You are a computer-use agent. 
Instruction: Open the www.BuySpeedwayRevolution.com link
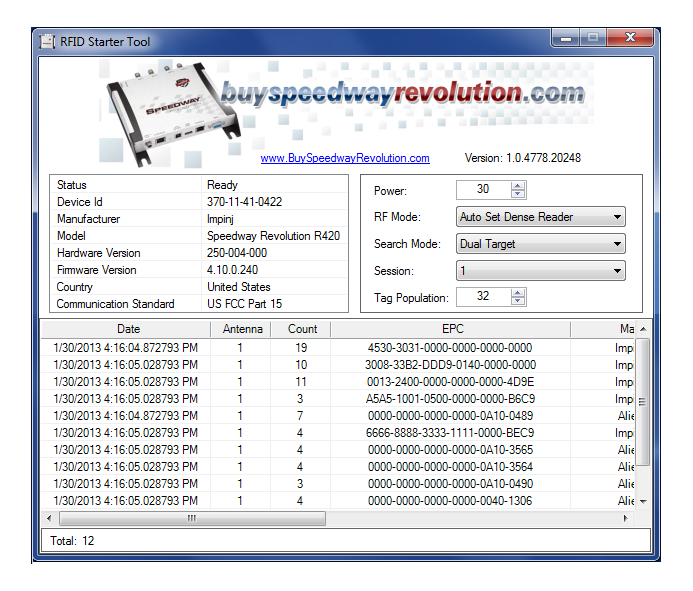pos(345,158)
